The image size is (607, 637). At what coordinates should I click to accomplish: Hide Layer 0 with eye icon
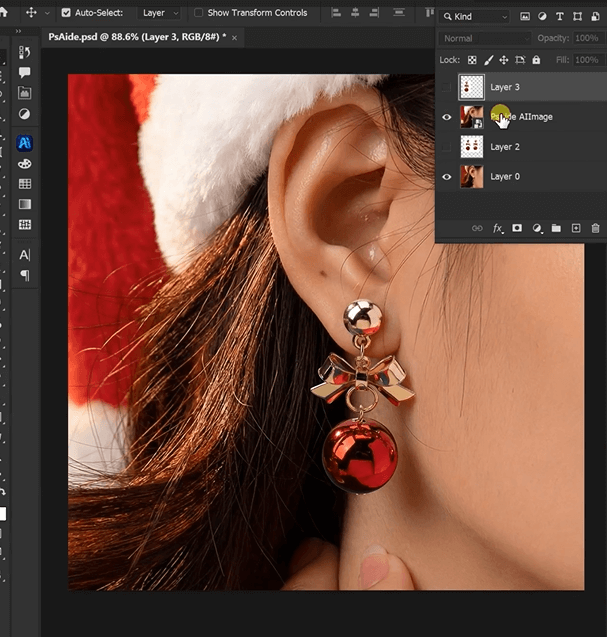447,177
